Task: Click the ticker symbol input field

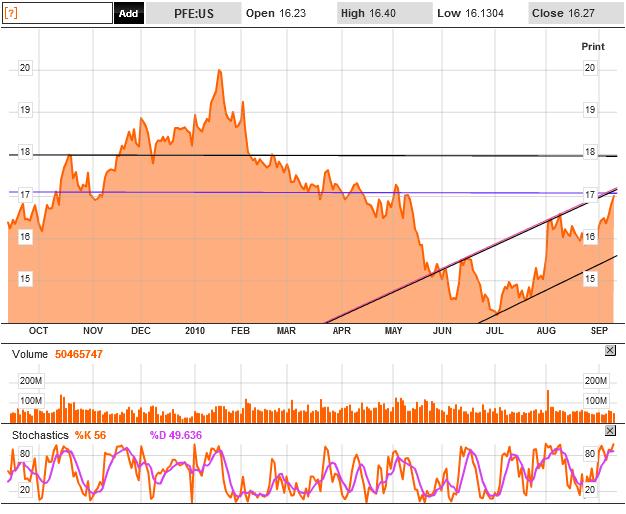Action: tap(57, 13)
